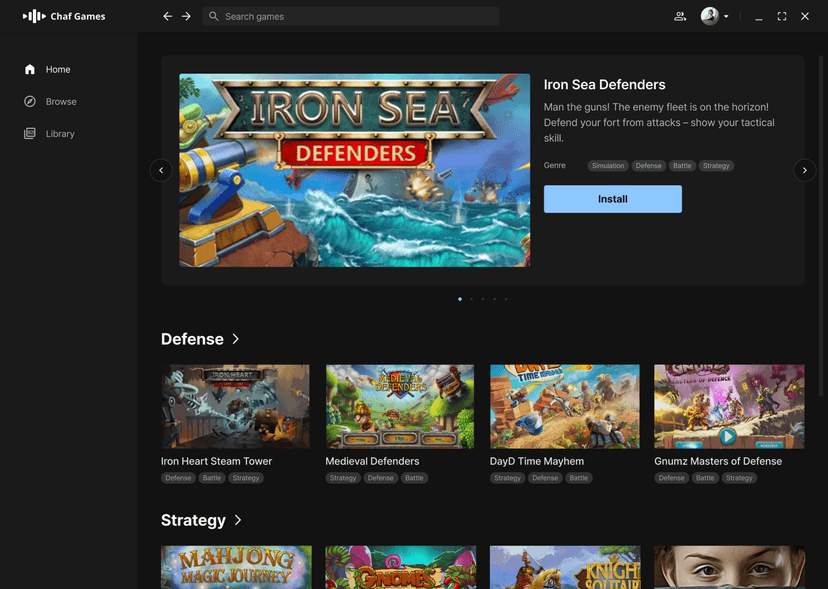This screenshot has width=828, height=589.
Task: Click the Home icon in the sidebar
Action: point(30,69)
